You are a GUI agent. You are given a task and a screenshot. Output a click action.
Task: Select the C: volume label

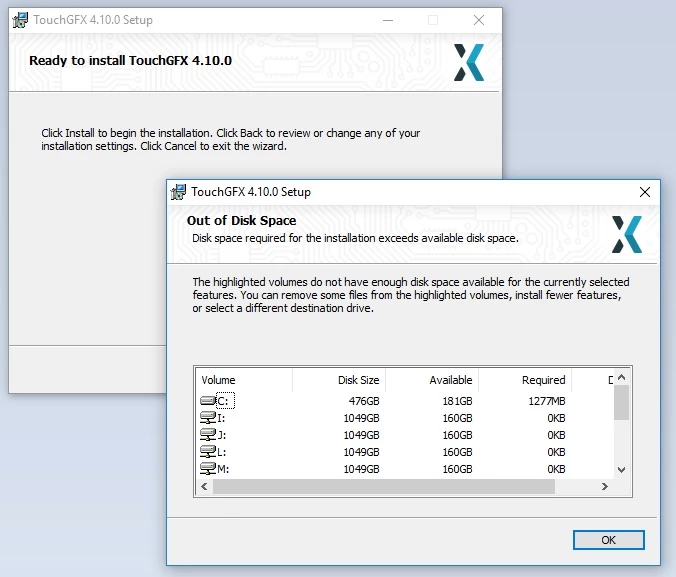(225, 401)
